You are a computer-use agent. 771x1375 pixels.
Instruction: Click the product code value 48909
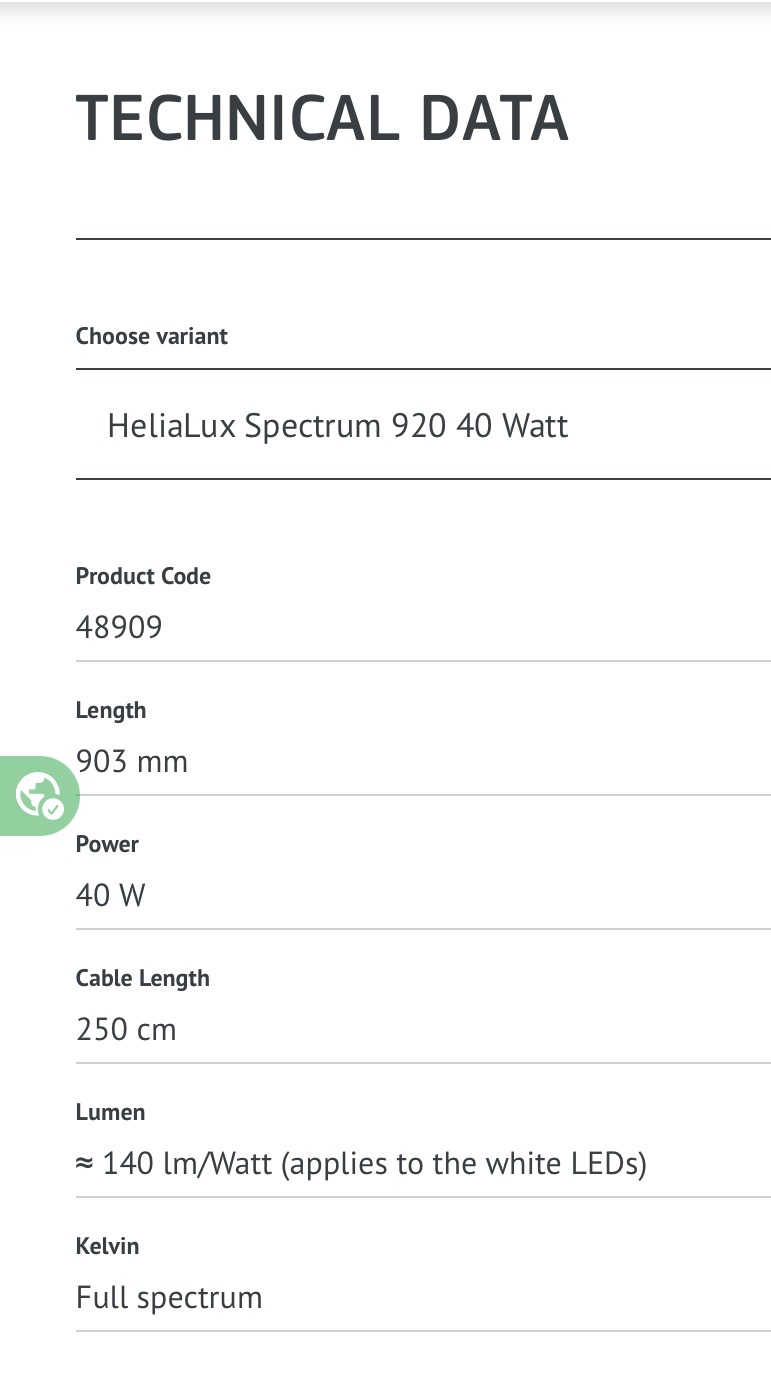tap(119, 628)
